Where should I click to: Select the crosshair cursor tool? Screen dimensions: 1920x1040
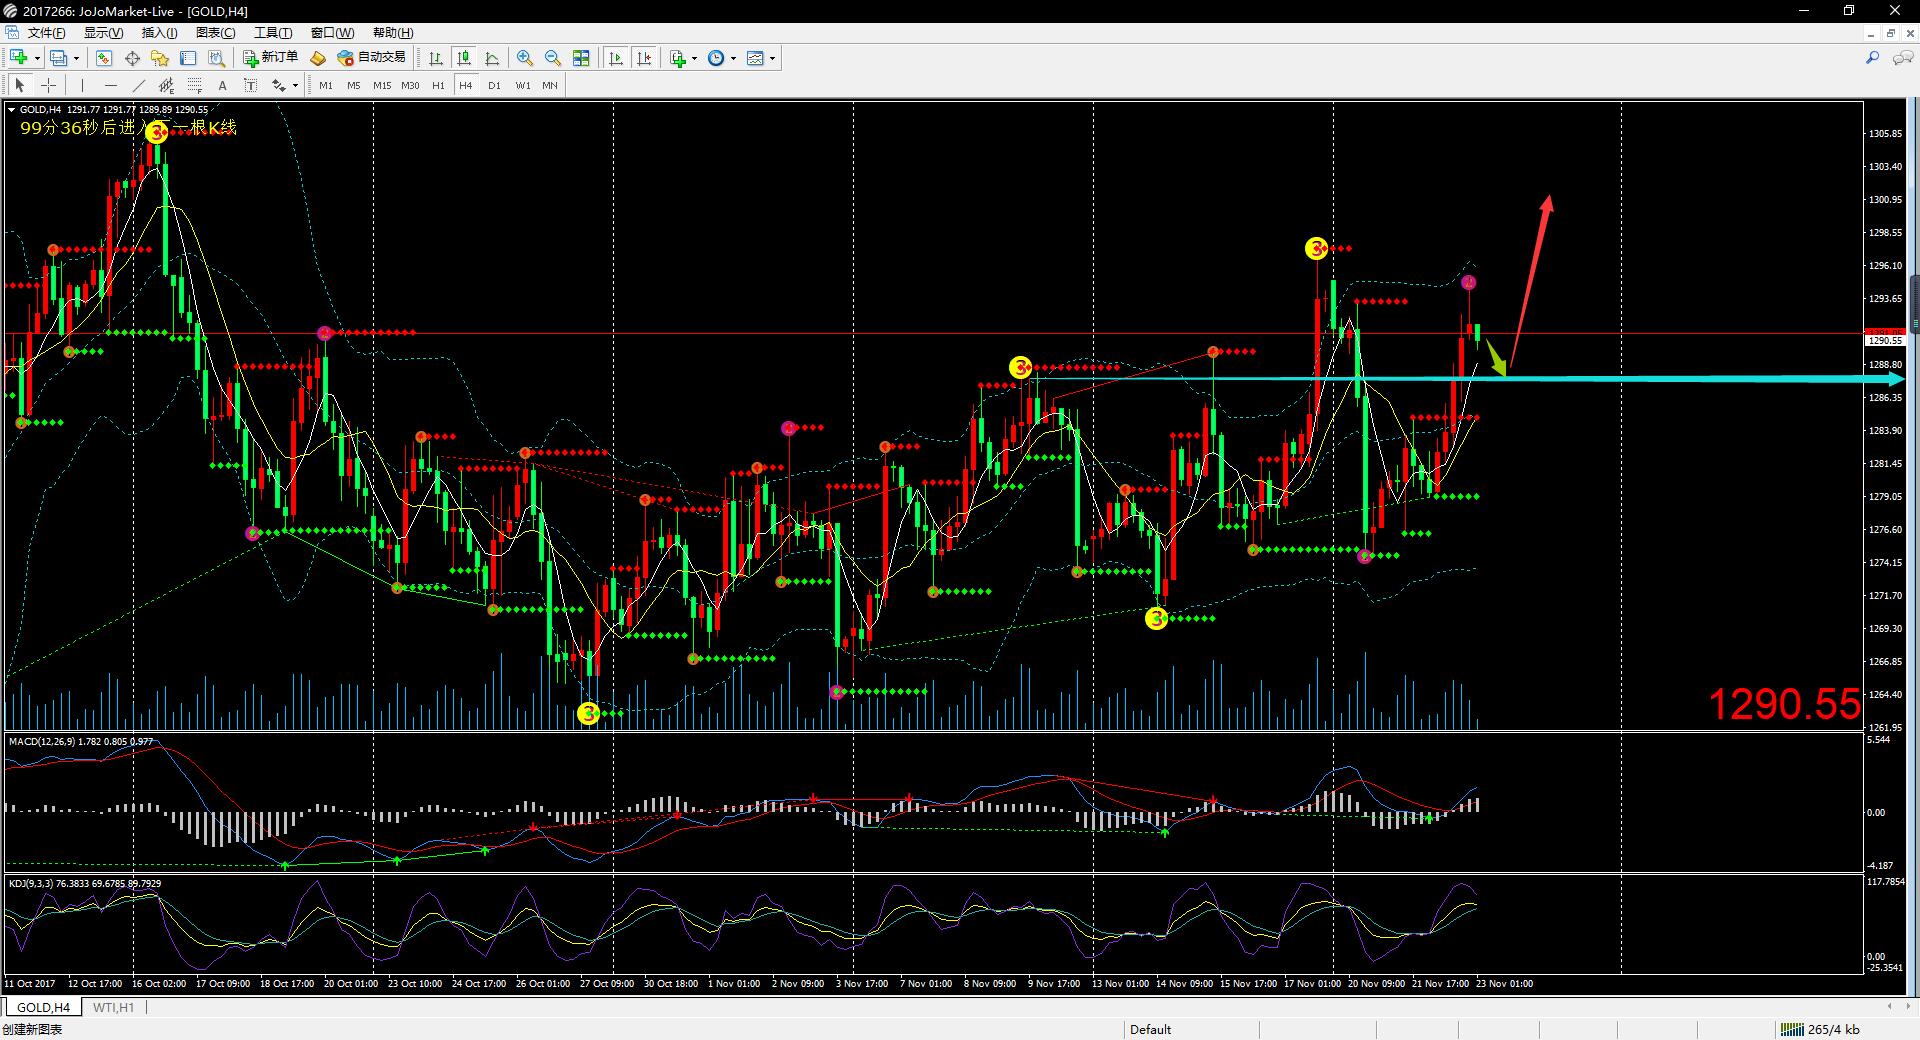coord(48,85)
